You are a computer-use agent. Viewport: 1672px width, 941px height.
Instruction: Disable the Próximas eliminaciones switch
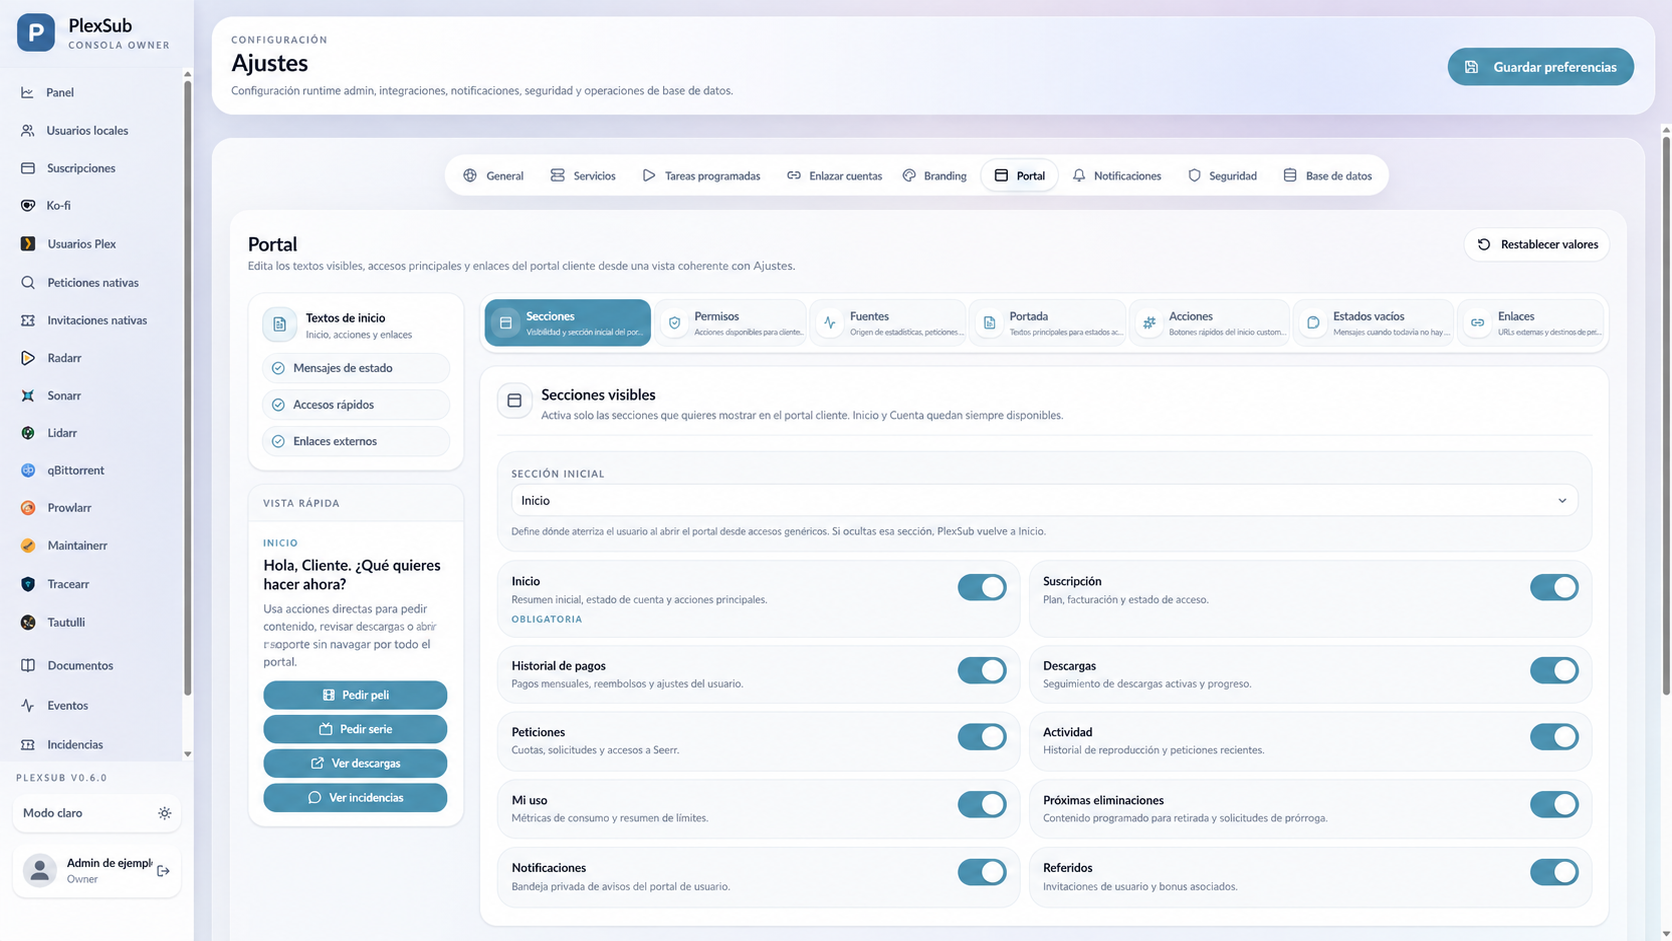tap(1554, 804)
